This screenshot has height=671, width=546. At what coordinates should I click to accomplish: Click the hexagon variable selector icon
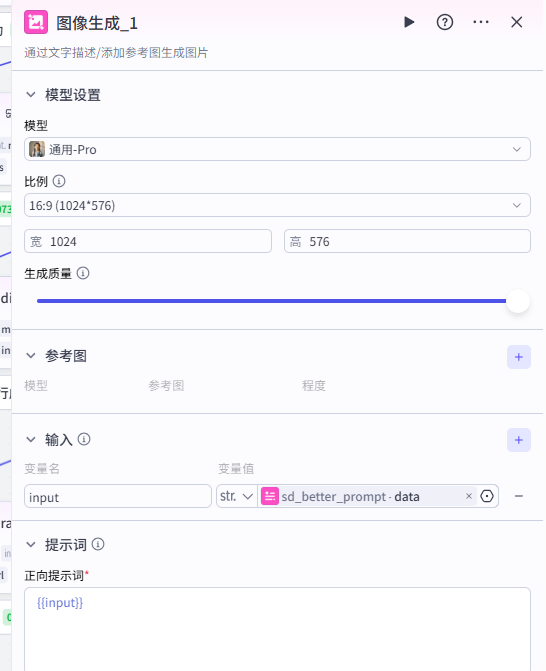[487, 496]
